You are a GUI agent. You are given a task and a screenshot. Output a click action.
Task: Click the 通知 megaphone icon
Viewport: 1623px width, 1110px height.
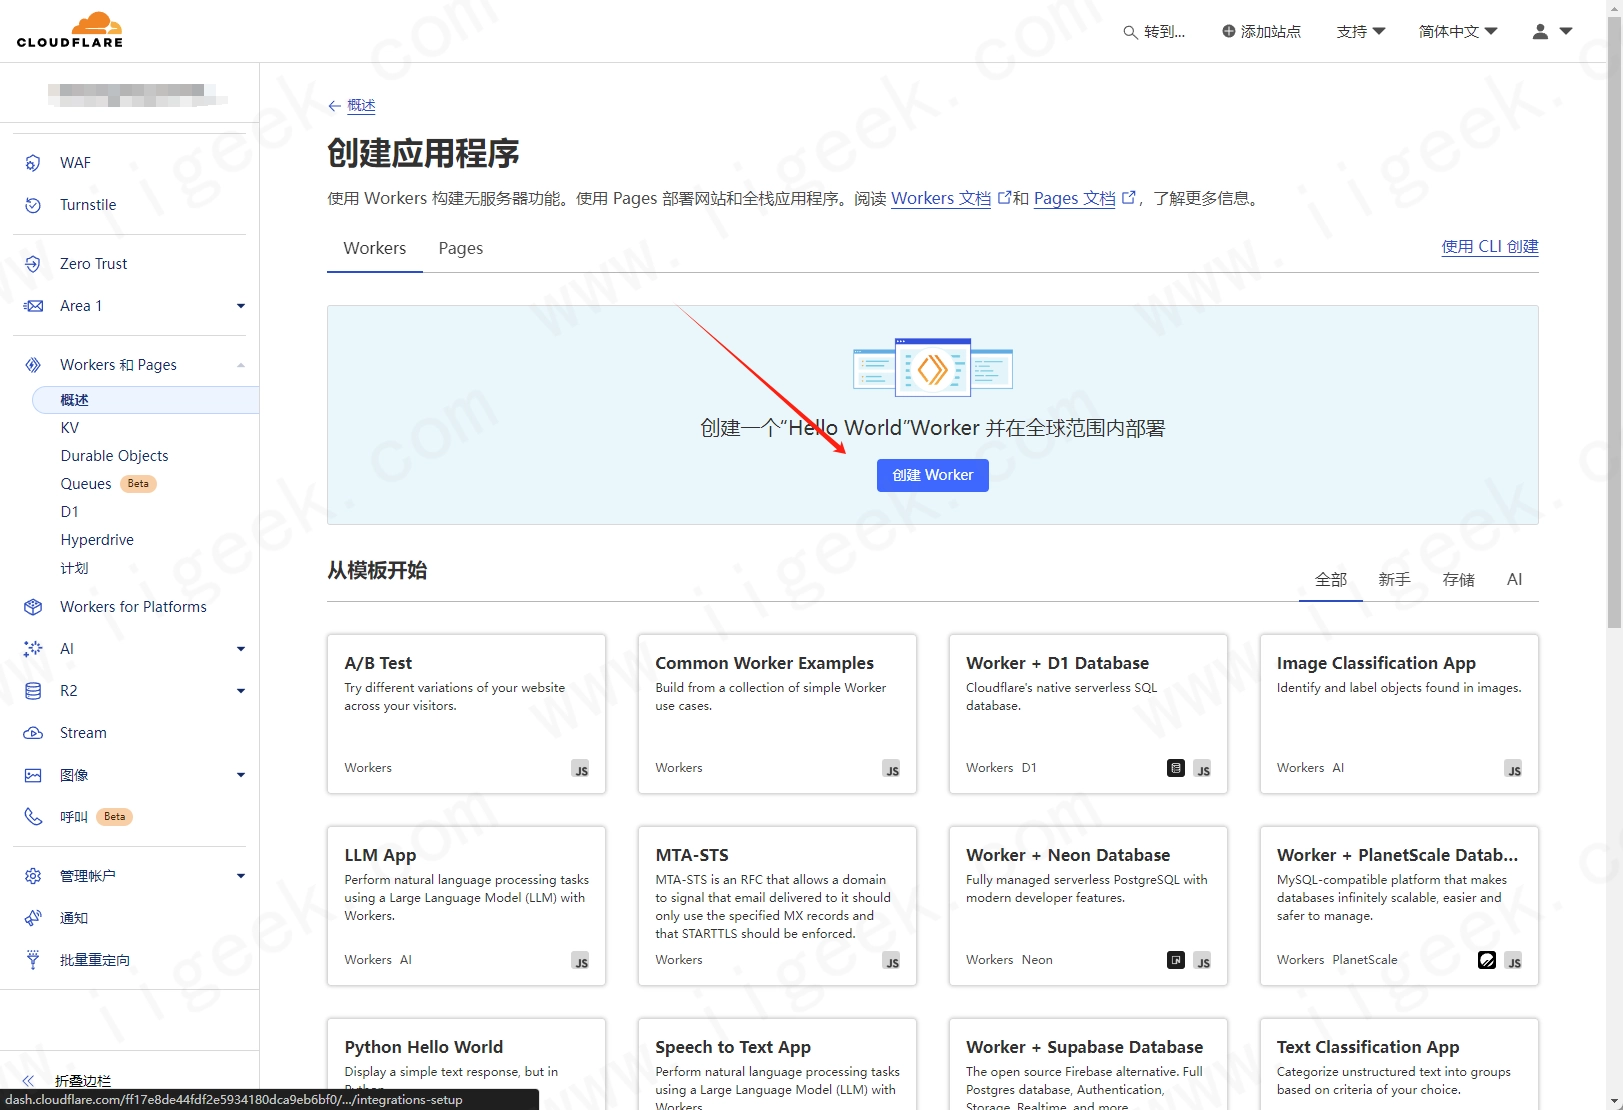[x=33, y=918]
